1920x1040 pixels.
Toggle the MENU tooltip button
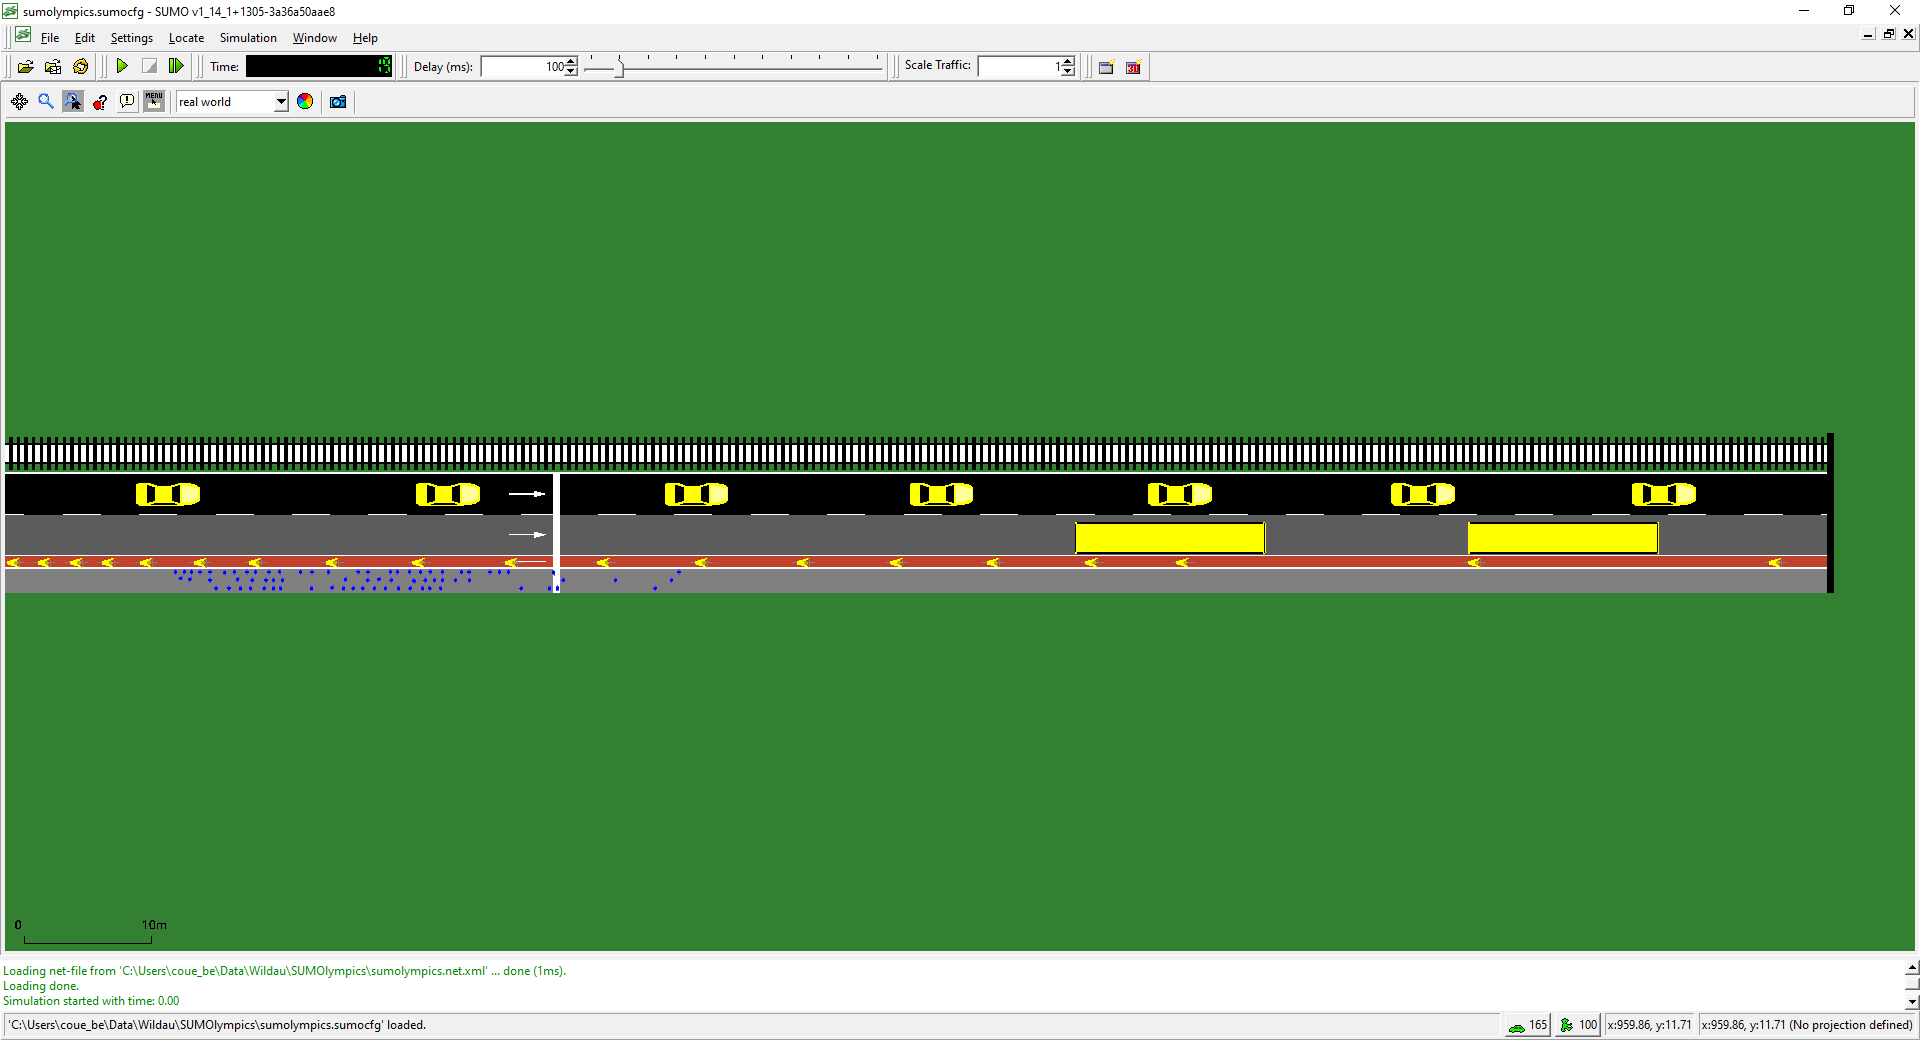[154, 102]
